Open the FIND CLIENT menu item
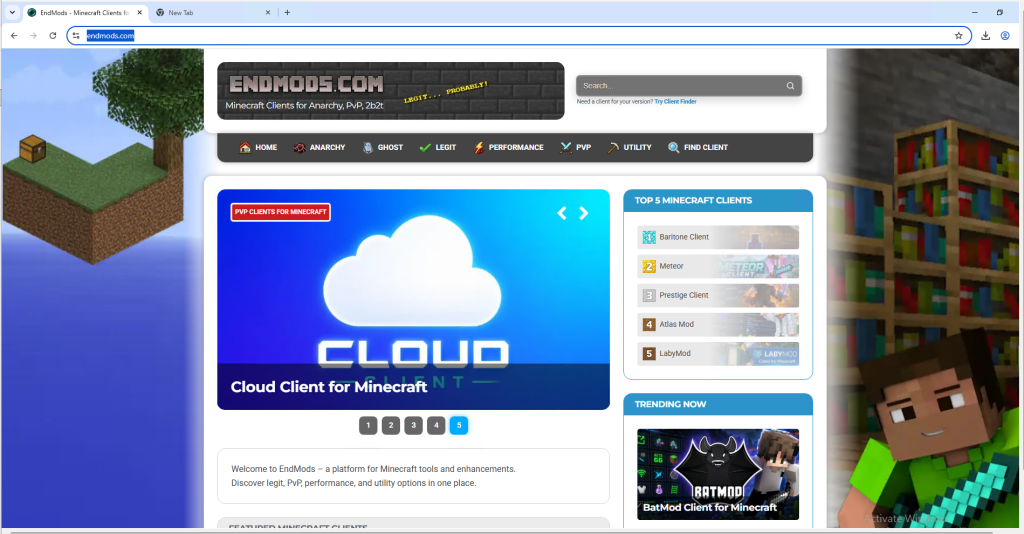Screen dimensions: 1024x534 tap(698, 148)
